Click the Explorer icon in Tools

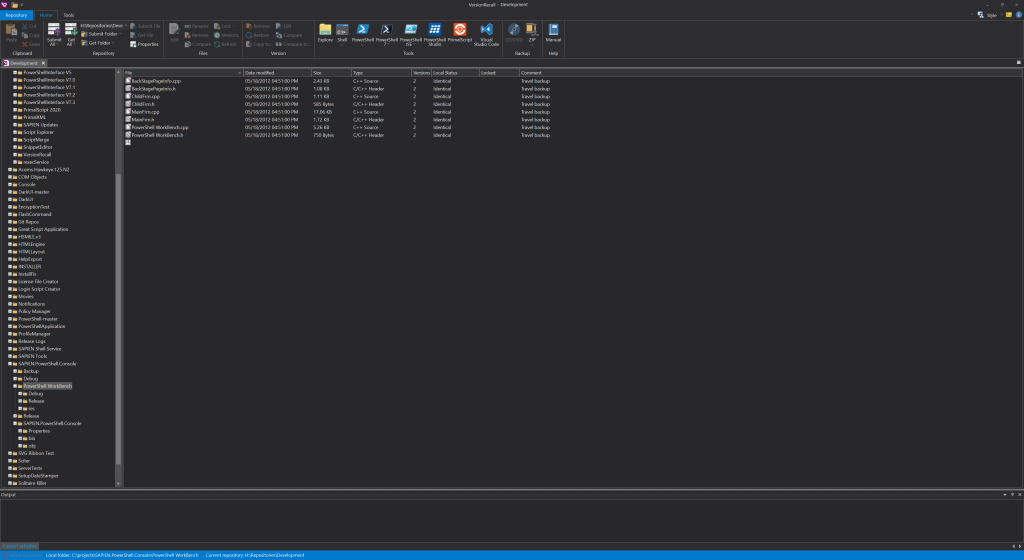point(325,33)
